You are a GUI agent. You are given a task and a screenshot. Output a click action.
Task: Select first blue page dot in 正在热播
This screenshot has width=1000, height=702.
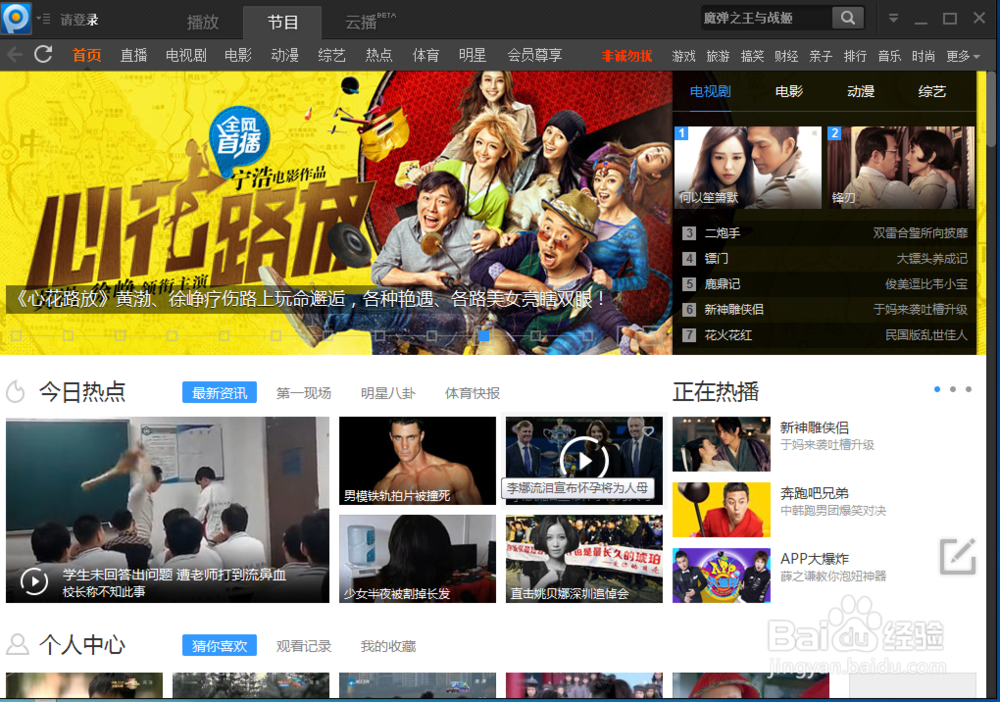[937, 389]
